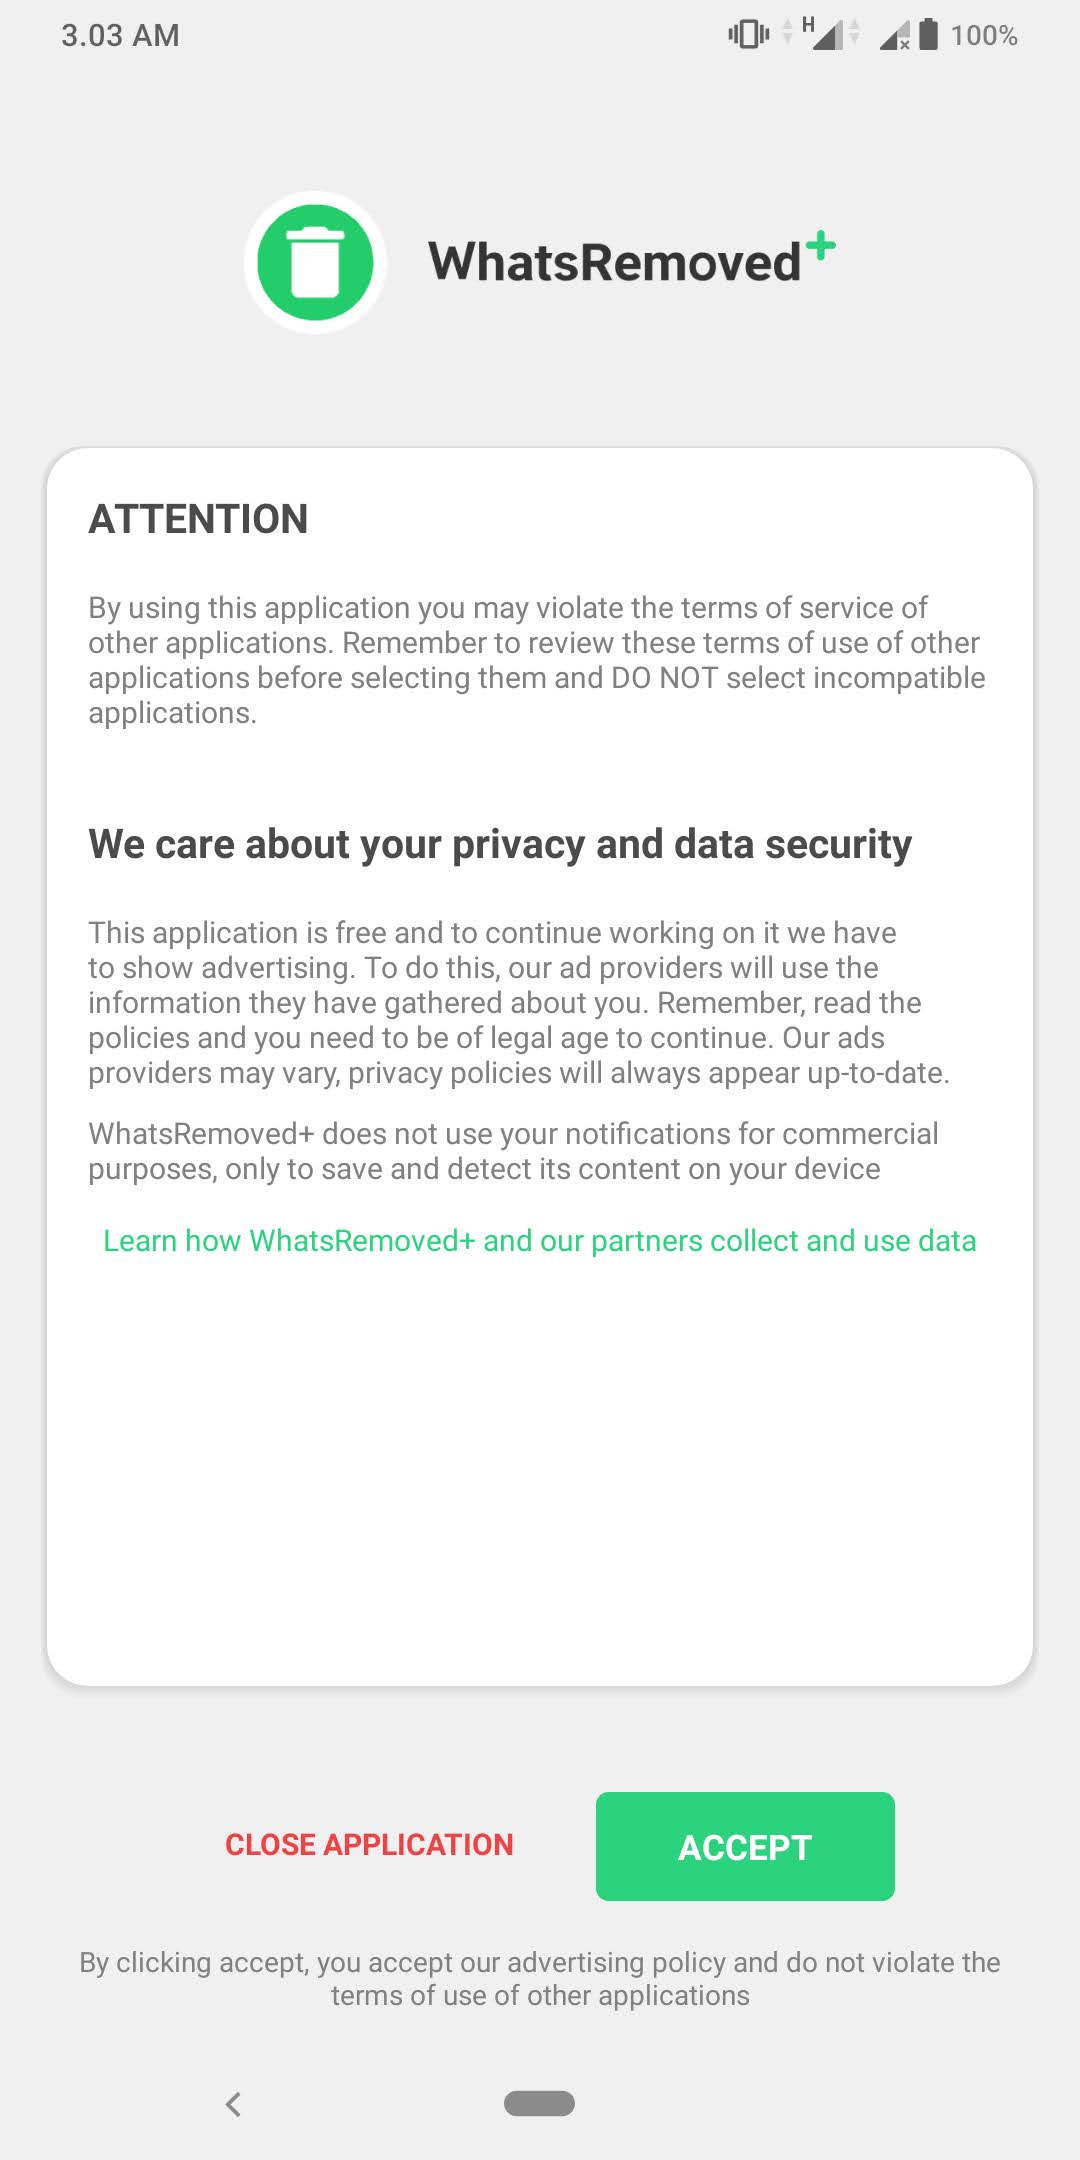
Task: Tap the no-service signal icon with x
Action: tap(894, 37)
